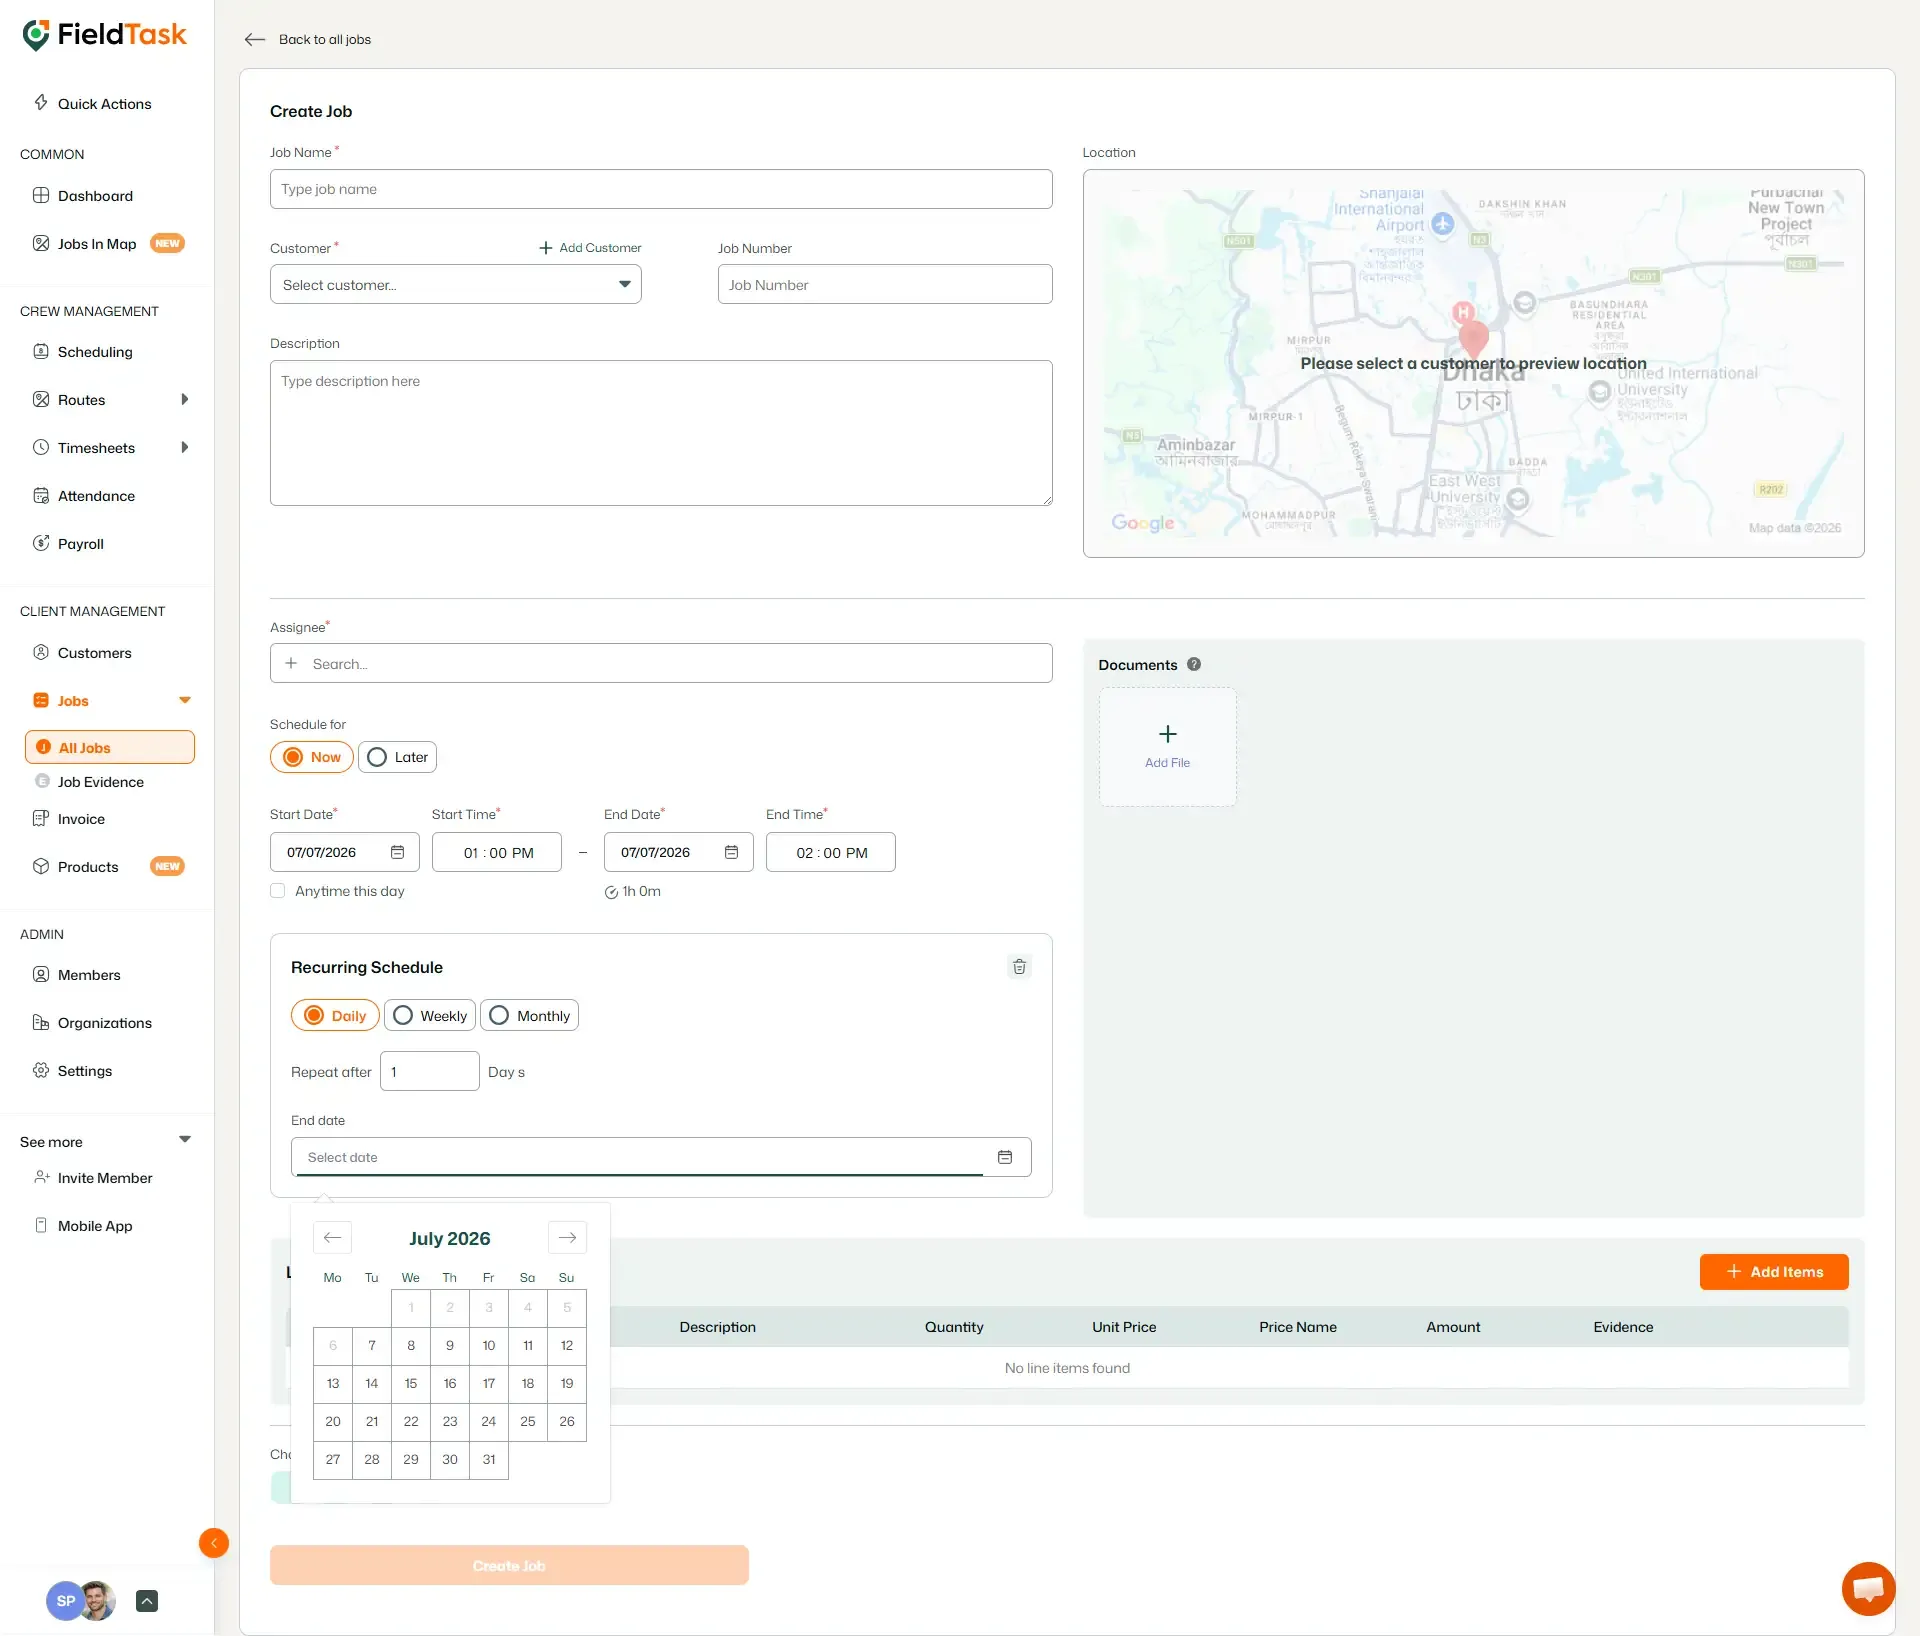The width and height of the screenshot is (1920, 1636).
Task: Pick July 15 in the calendar
Action: click(411, 1383)
